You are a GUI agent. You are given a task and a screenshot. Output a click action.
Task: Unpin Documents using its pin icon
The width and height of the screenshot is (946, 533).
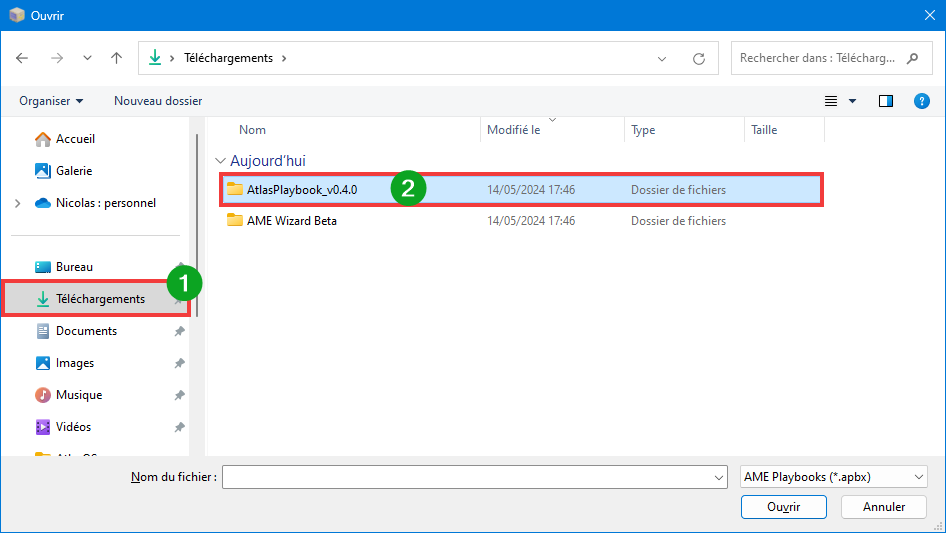[x=179, y=331]
